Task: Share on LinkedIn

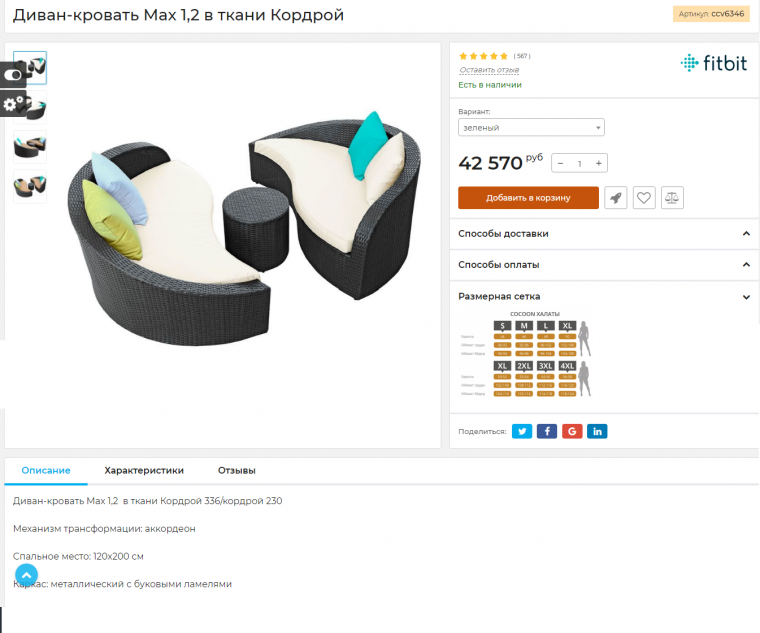Action: click(x=597, y=431)
